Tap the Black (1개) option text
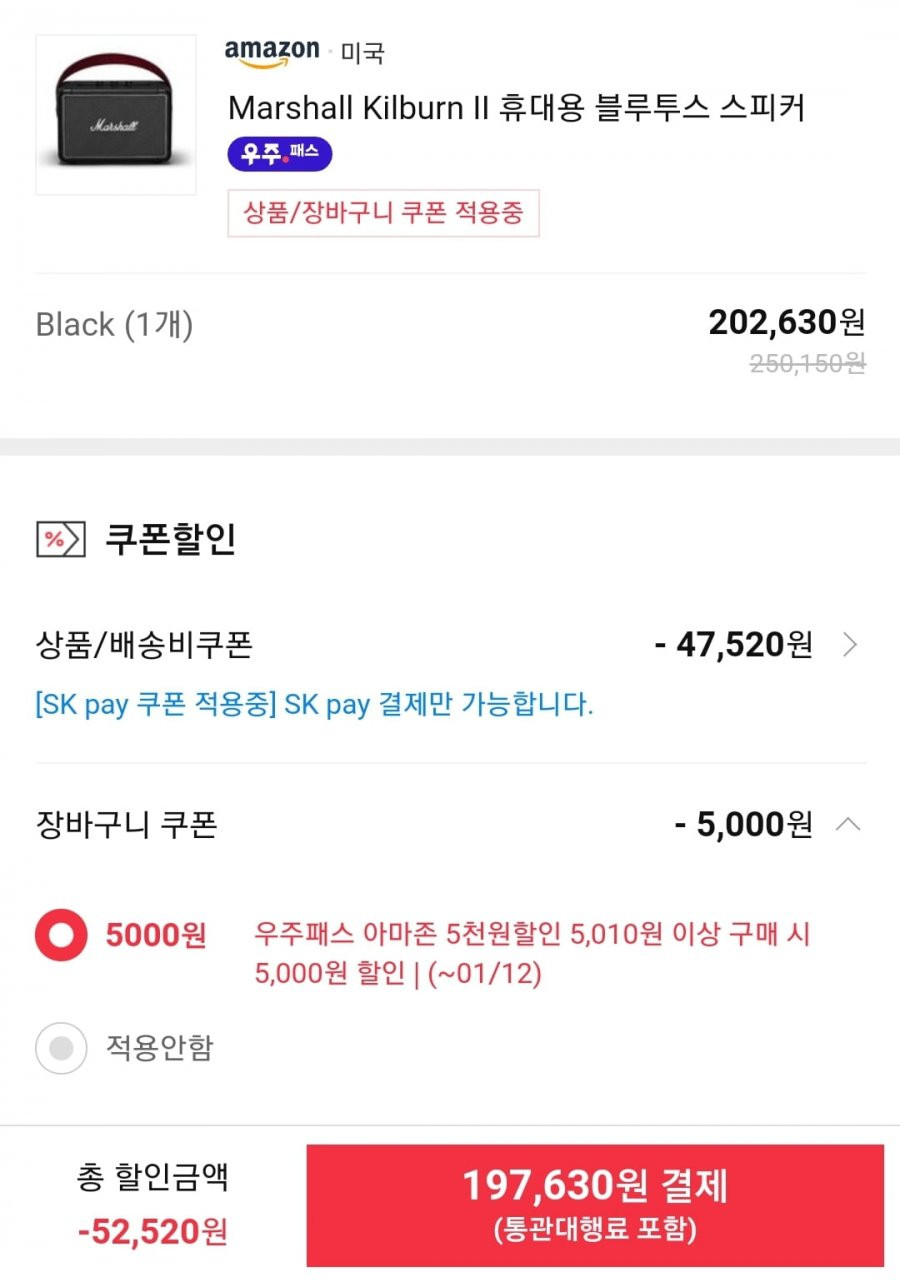Image resolution: width=900 pixels, height=1282 pixels. [x=114, y=324]
